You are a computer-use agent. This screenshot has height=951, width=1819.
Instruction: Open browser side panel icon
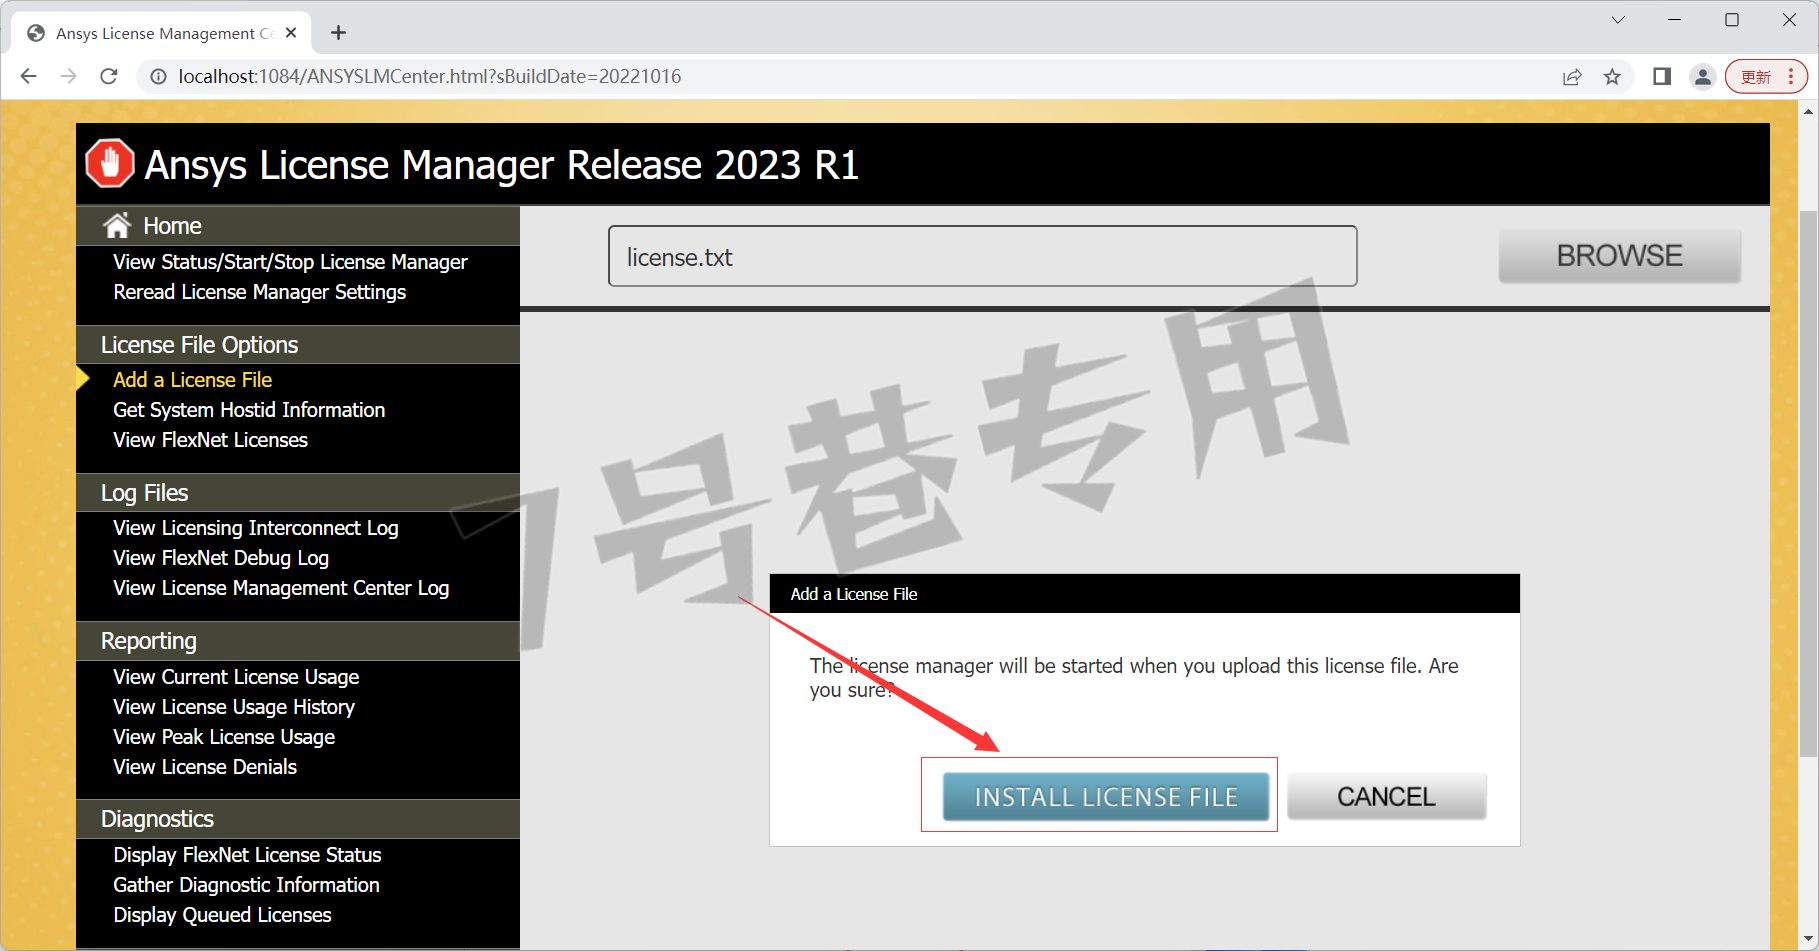(1662, 76)
